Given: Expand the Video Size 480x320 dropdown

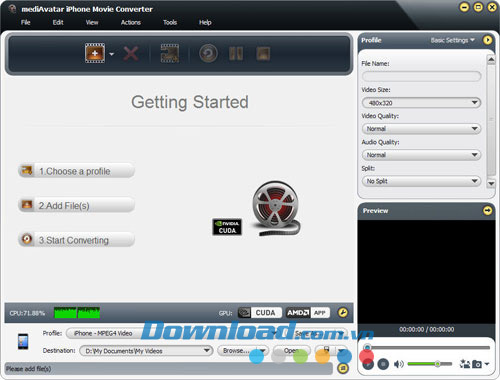Looking at the screenshot, I should (x=421, y=103).
